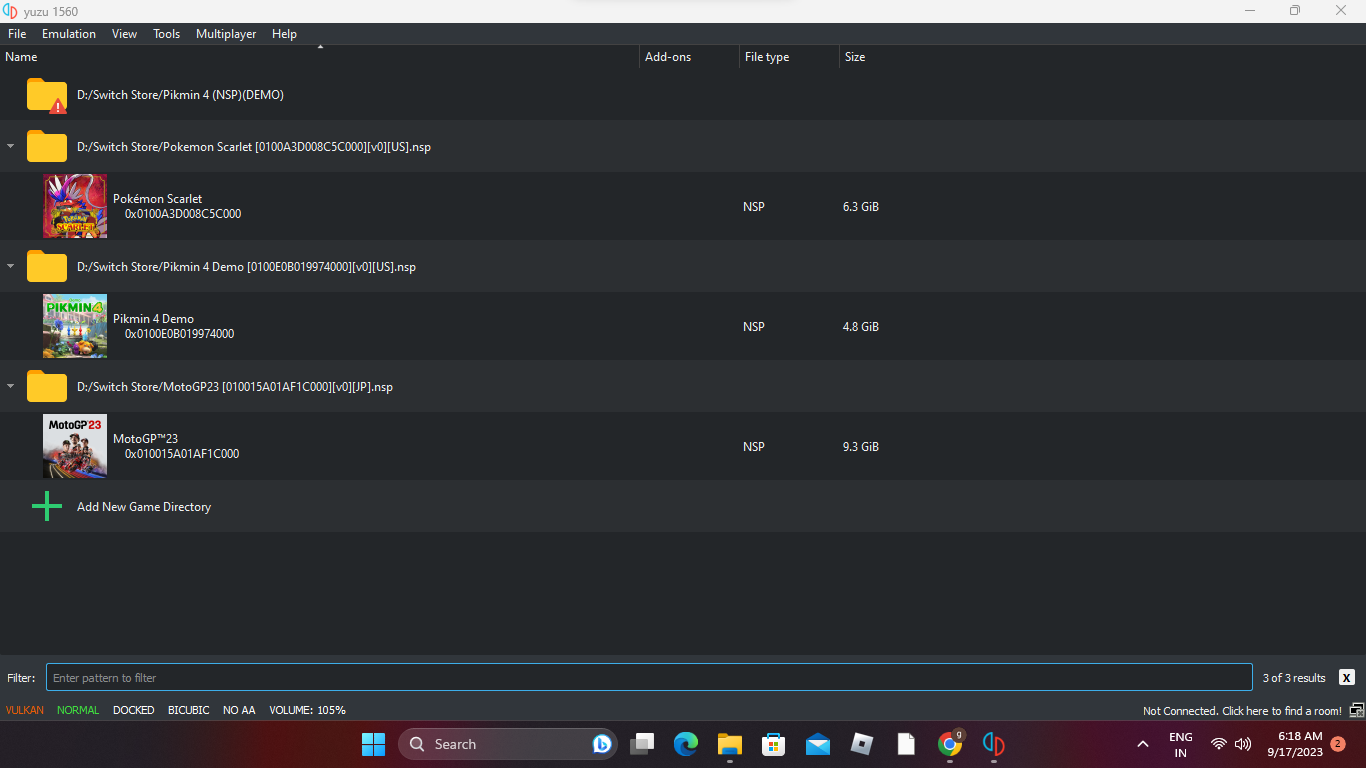
Task: Toggle the NORMAL GPU accuracy setting
Action: [78, 710]
